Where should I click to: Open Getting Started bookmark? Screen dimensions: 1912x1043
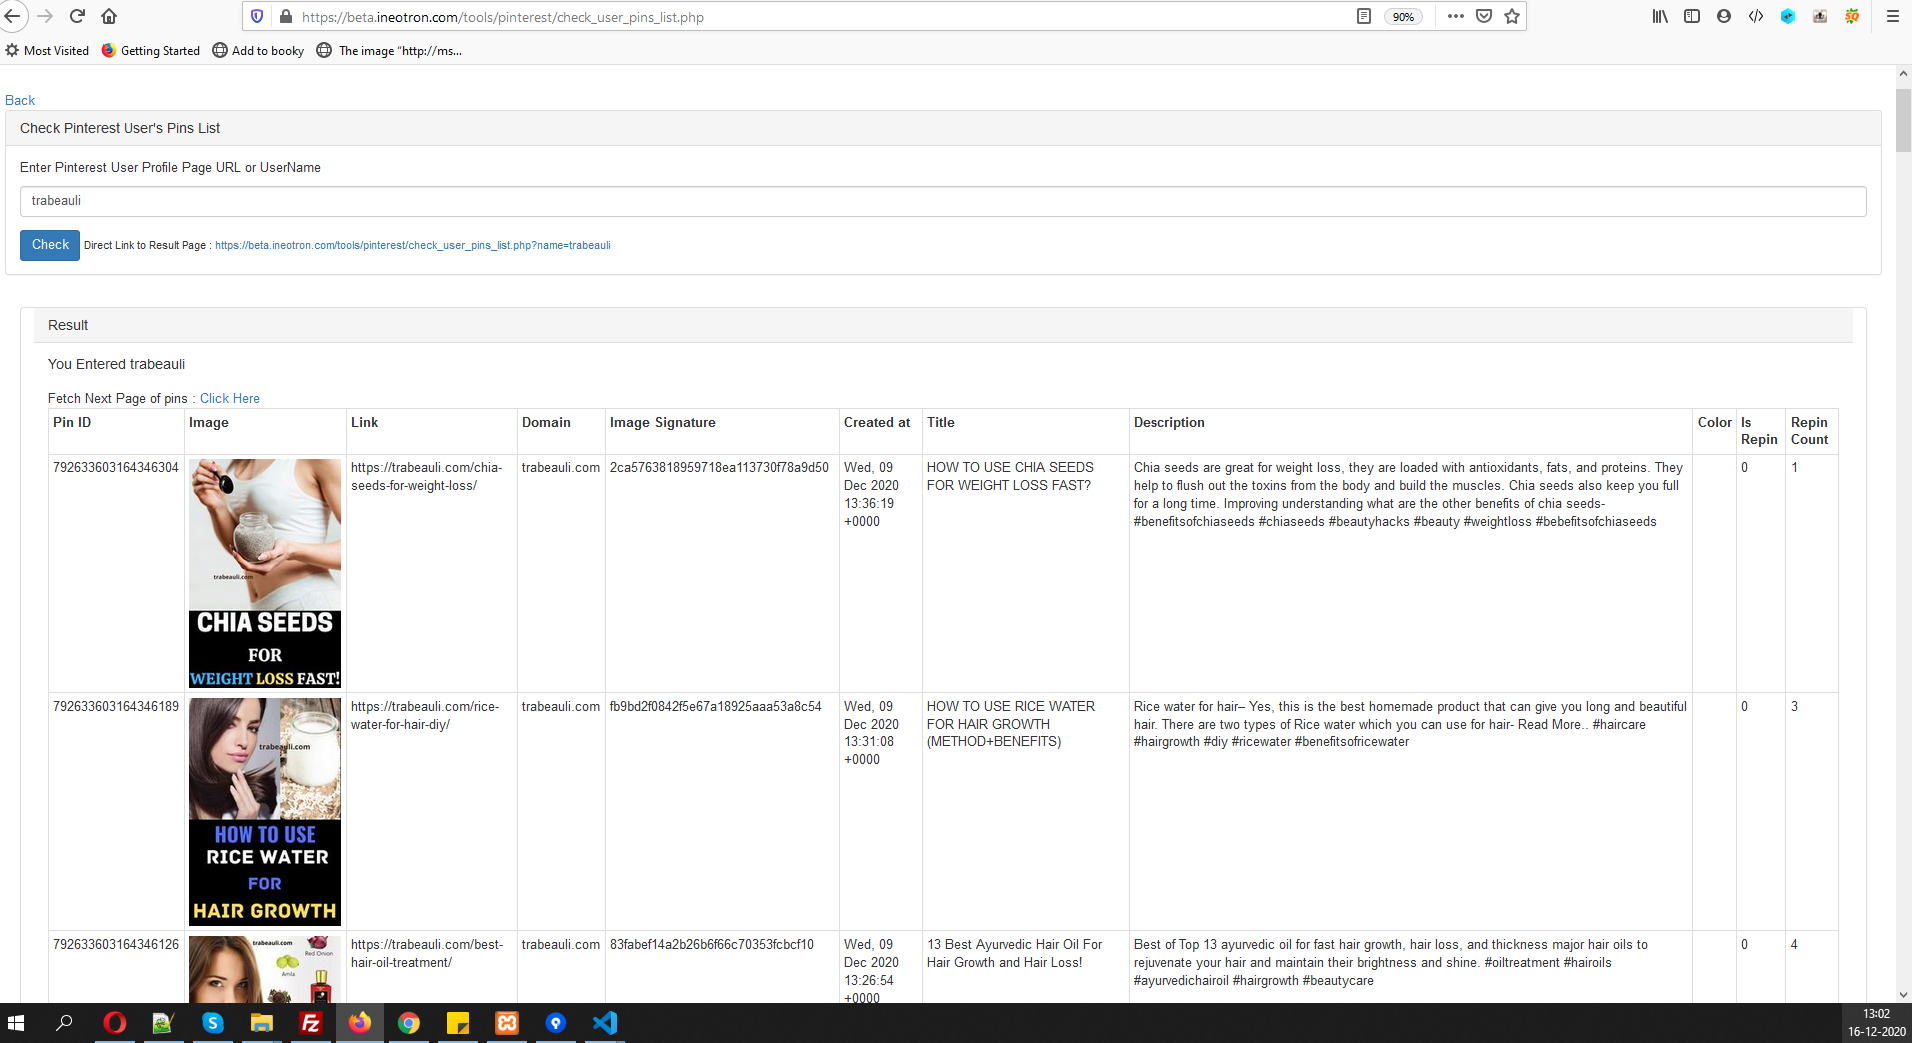[x=151, y=51]
